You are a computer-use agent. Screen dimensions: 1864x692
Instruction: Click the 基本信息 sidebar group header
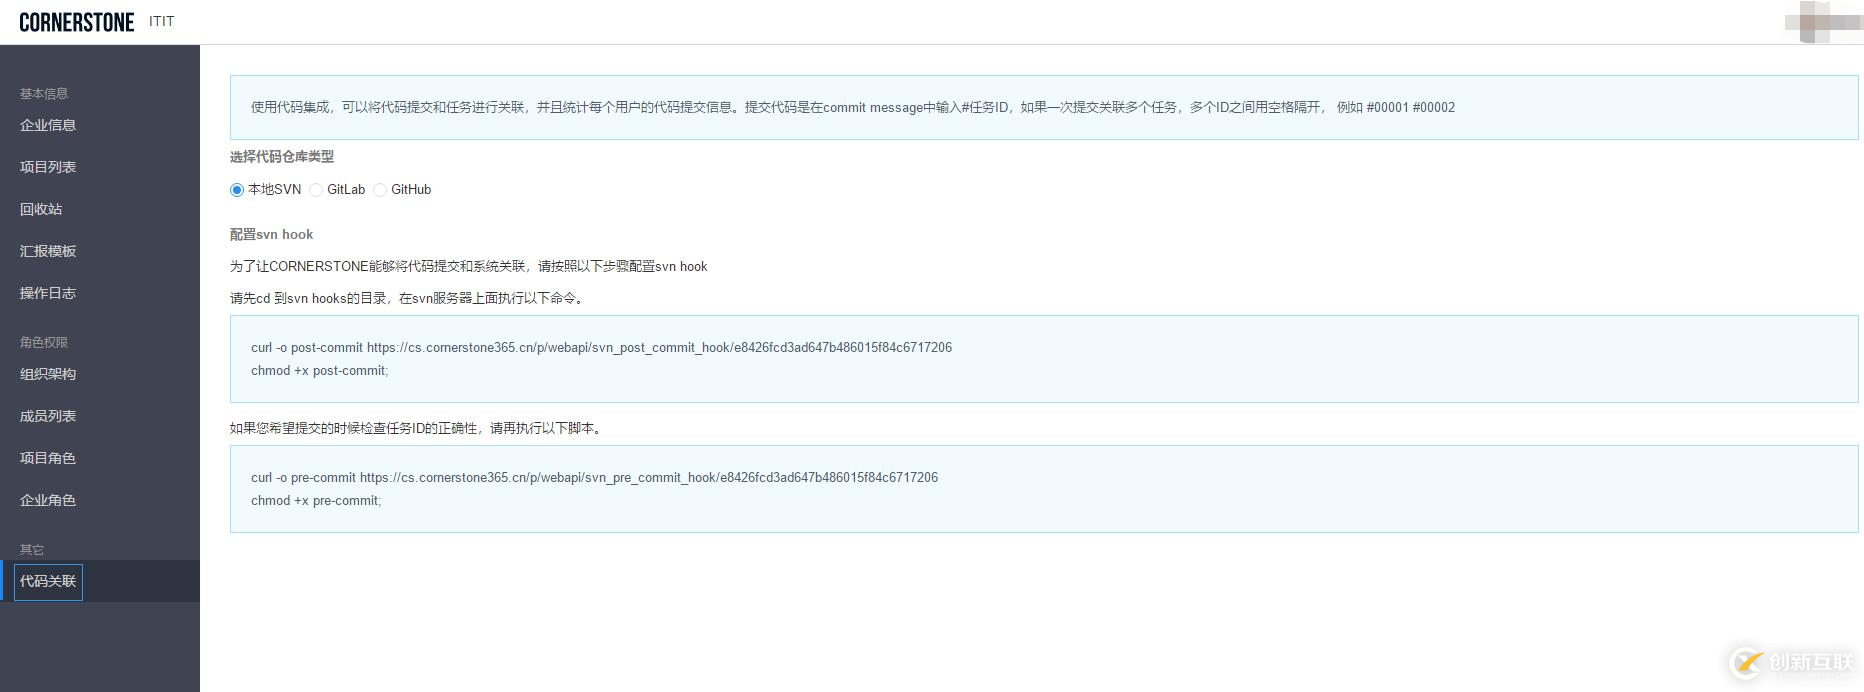(x=44, y=93)
